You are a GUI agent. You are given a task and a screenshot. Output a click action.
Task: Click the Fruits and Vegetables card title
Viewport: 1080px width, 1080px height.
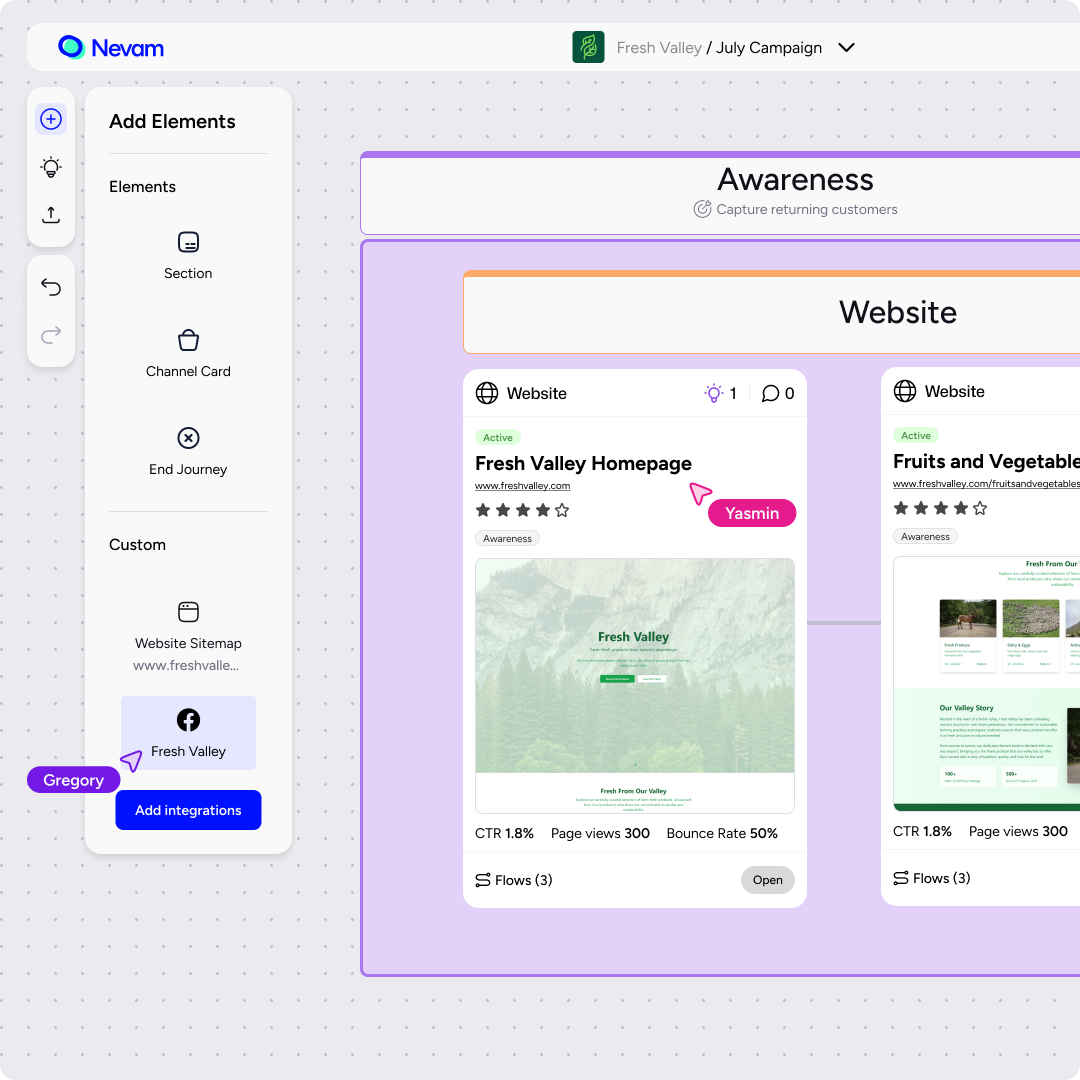[x=986, y=461]
